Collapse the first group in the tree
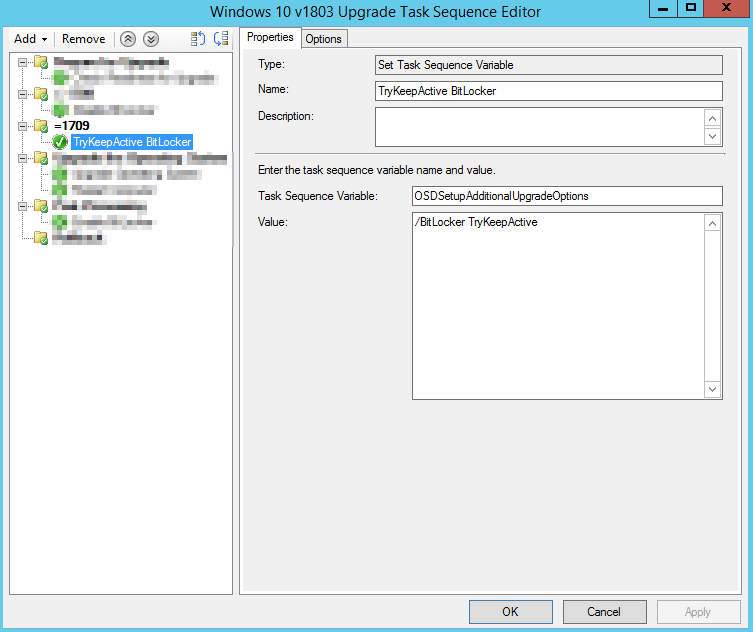The width and height of the screenshot is (753, 632). click(23, 62)
